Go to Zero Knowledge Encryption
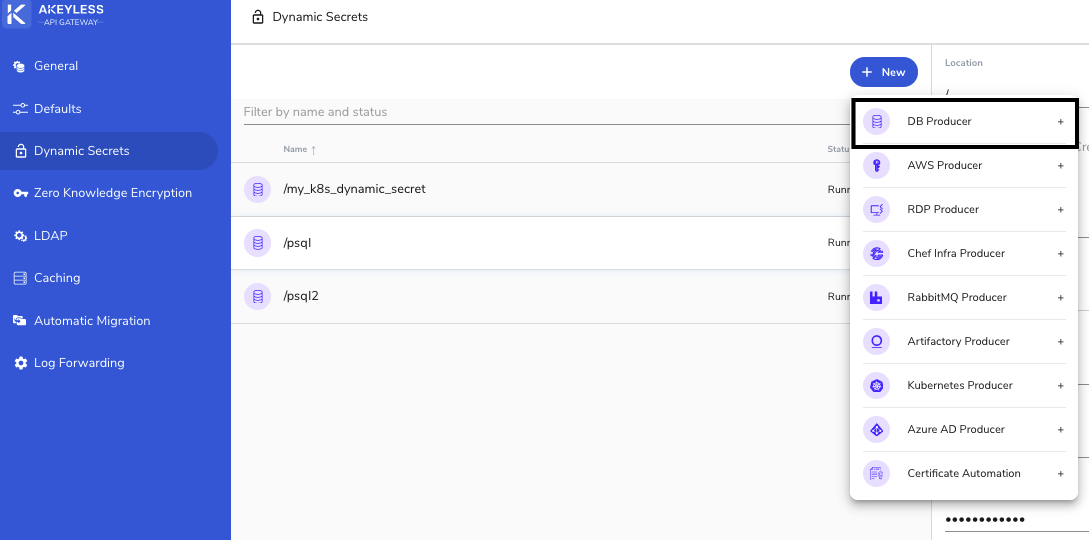The image size is (1089, 540). (109, 193)
